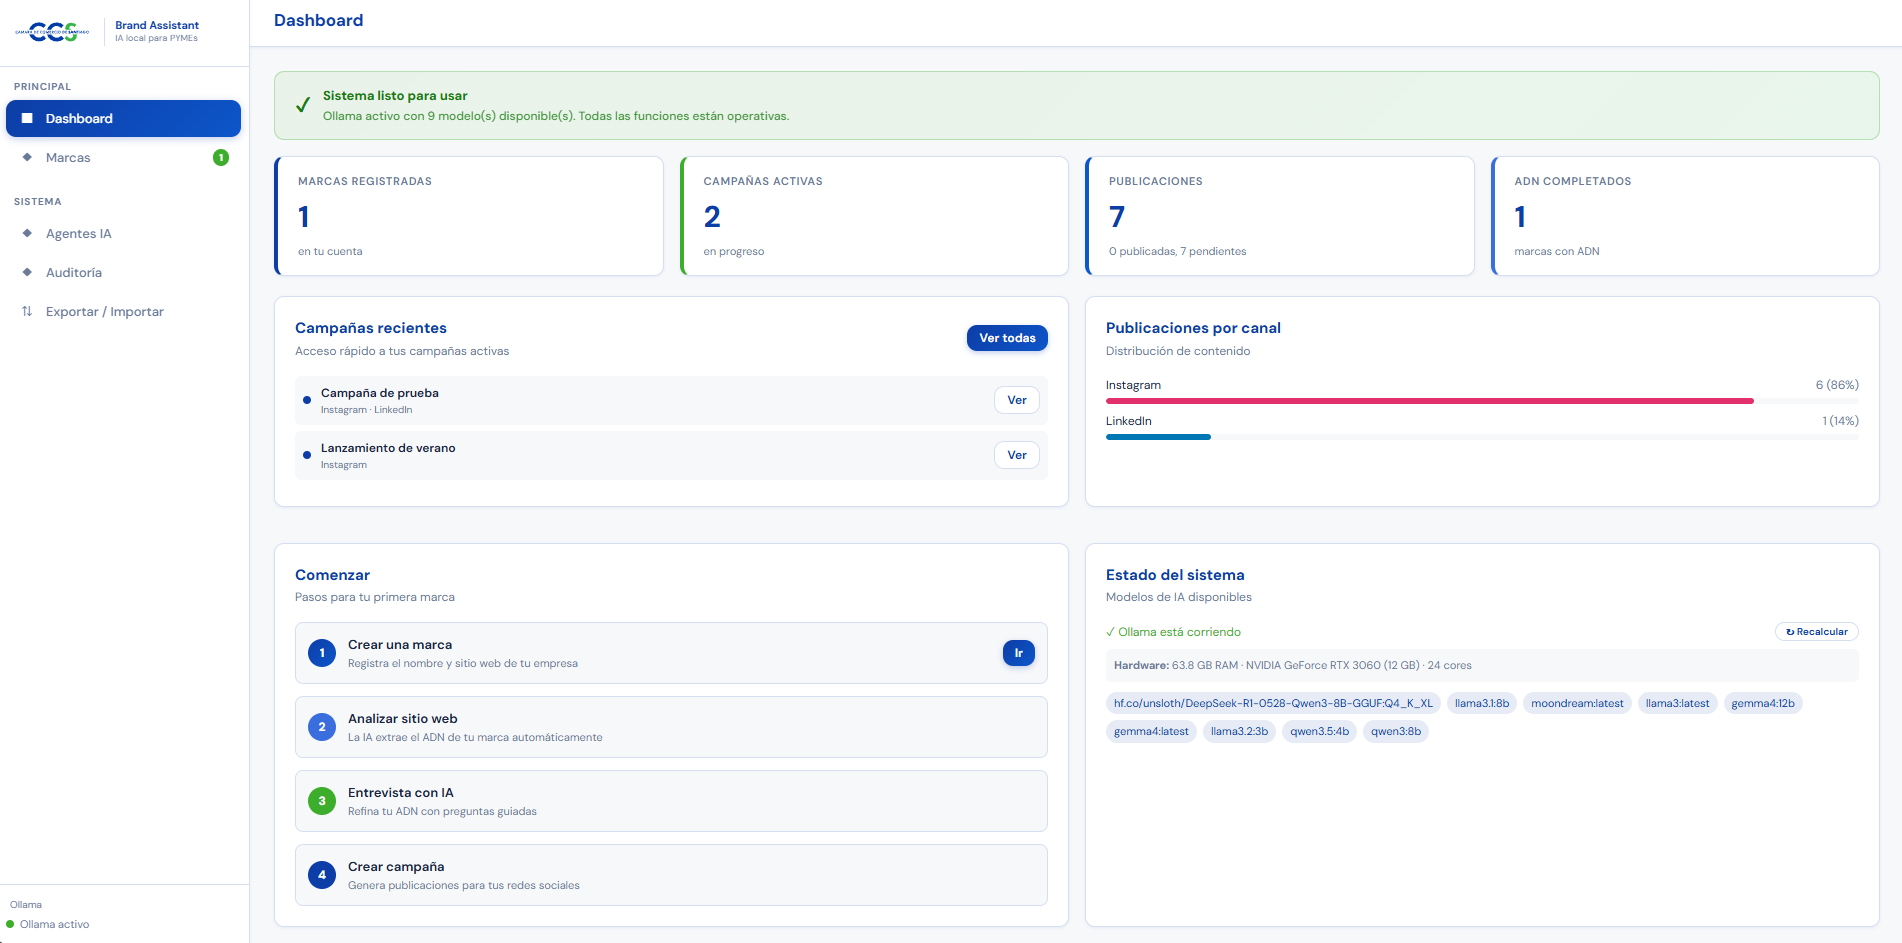Viewport: 1902px width, 943px height.
Task: Click the Agentes IA diamond icon
Action: pyautogui.click(x=27, y=233)
